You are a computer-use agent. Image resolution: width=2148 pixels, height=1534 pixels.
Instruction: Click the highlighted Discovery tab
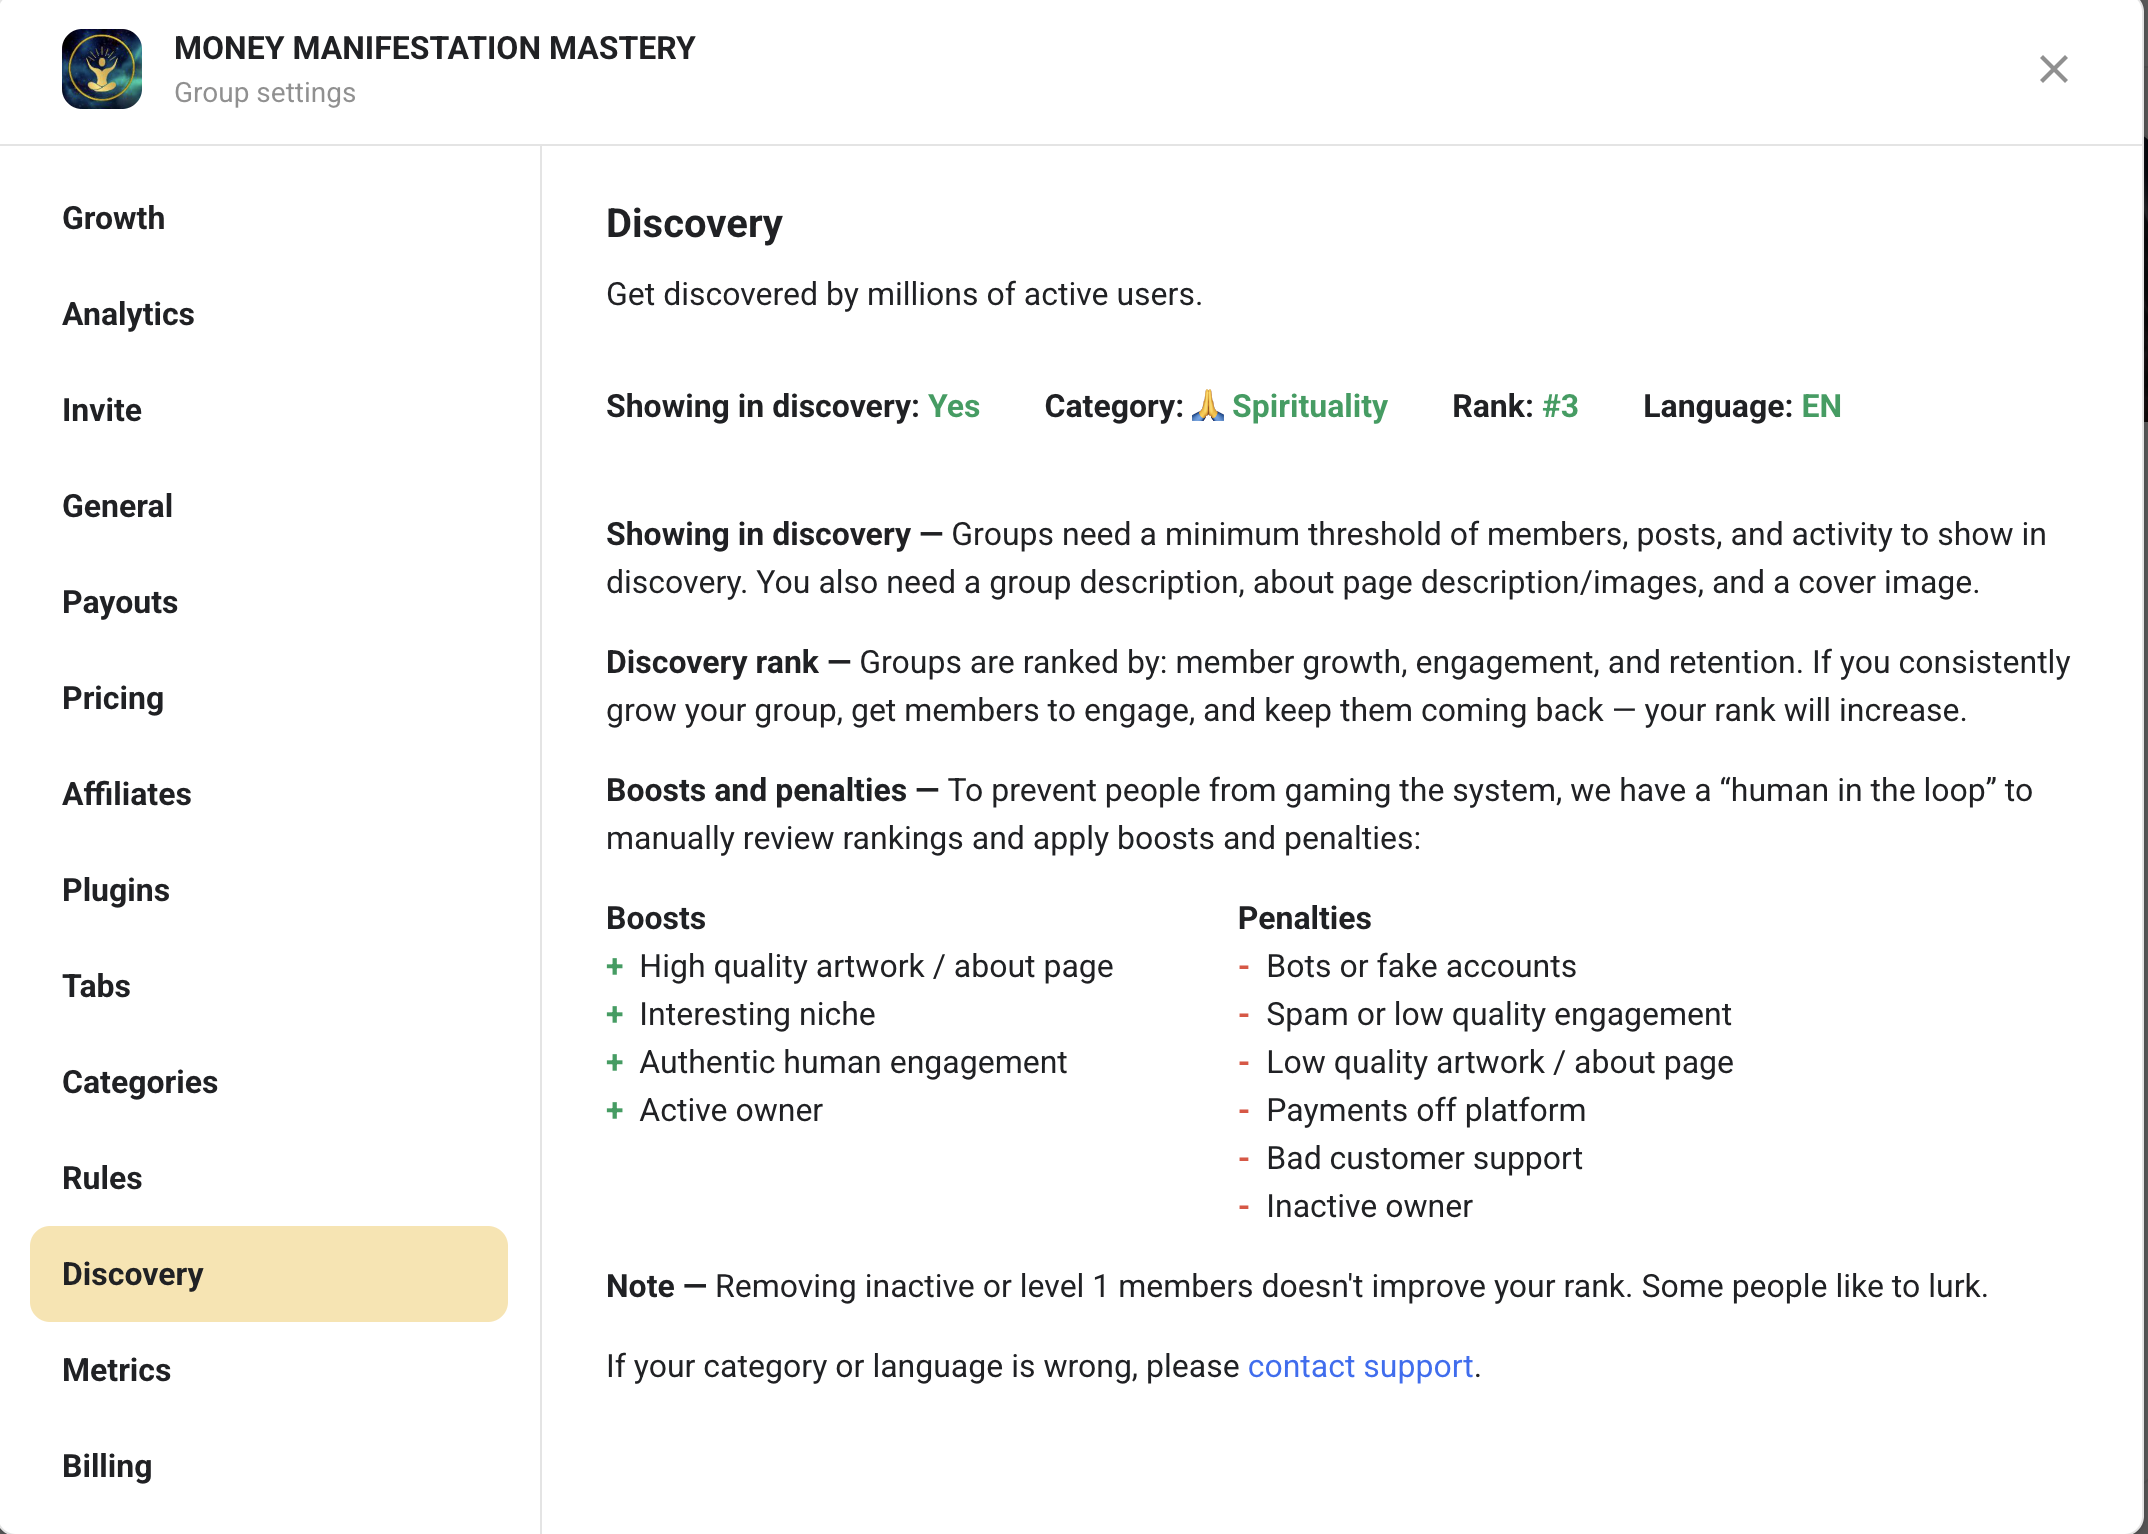(133, 1274)
